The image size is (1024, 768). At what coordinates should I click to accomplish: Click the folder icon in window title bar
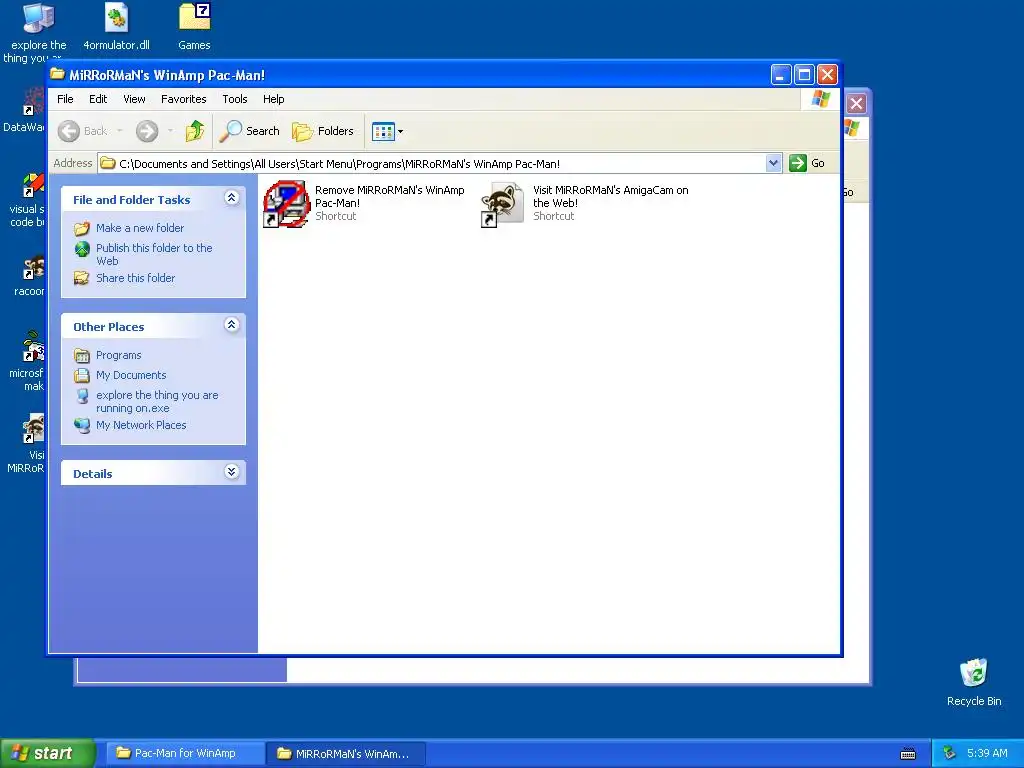click(x=57, y=74)
